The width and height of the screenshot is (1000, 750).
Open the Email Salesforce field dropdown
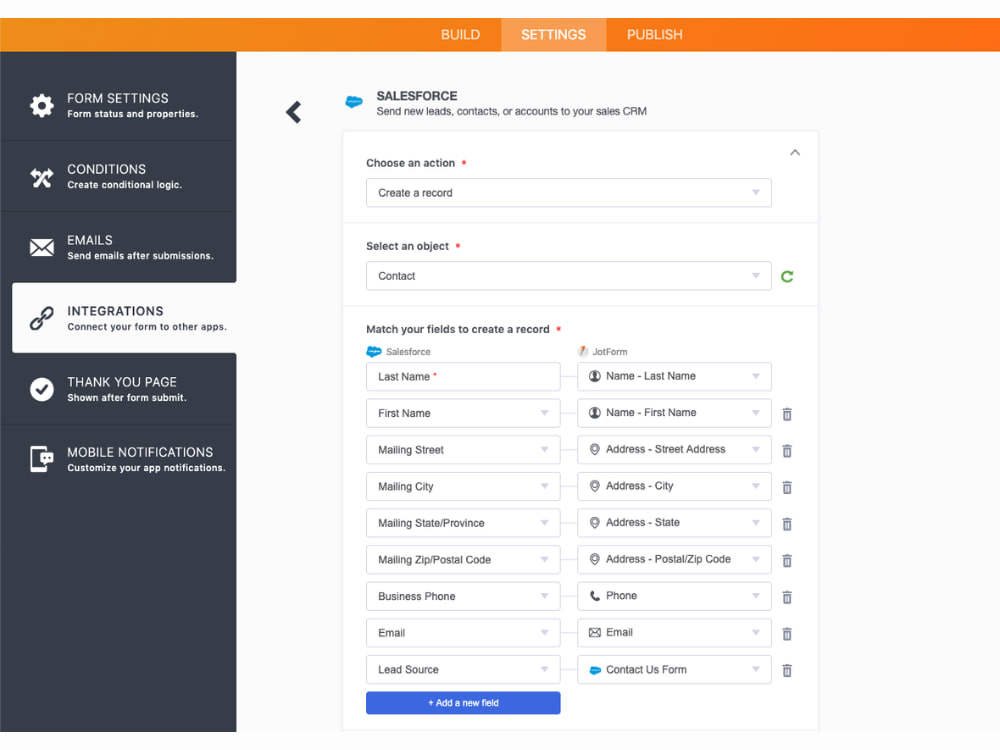click(x=463, y=633)
